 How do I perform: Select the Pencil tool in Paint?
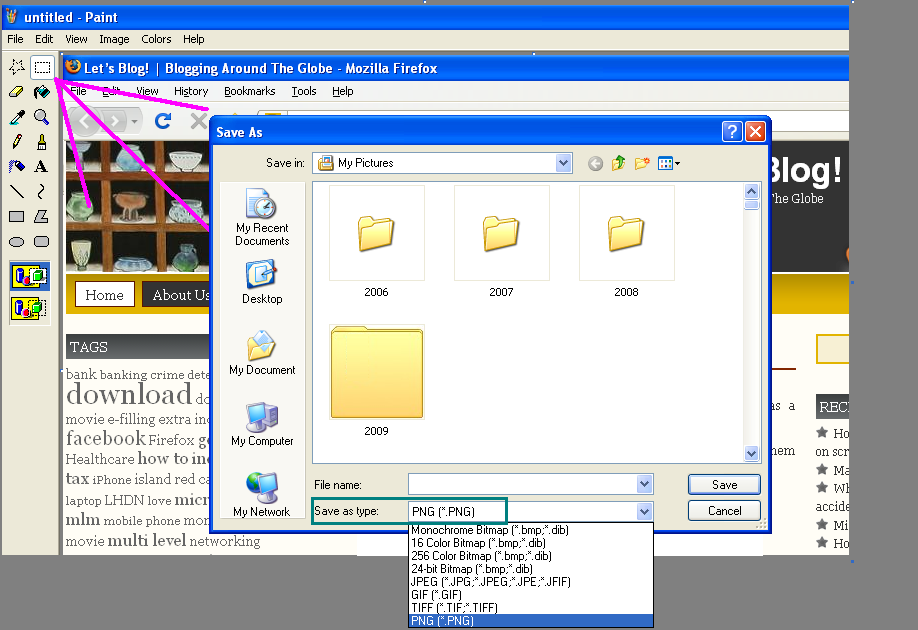pyautogui.click(x=16, y=142)
